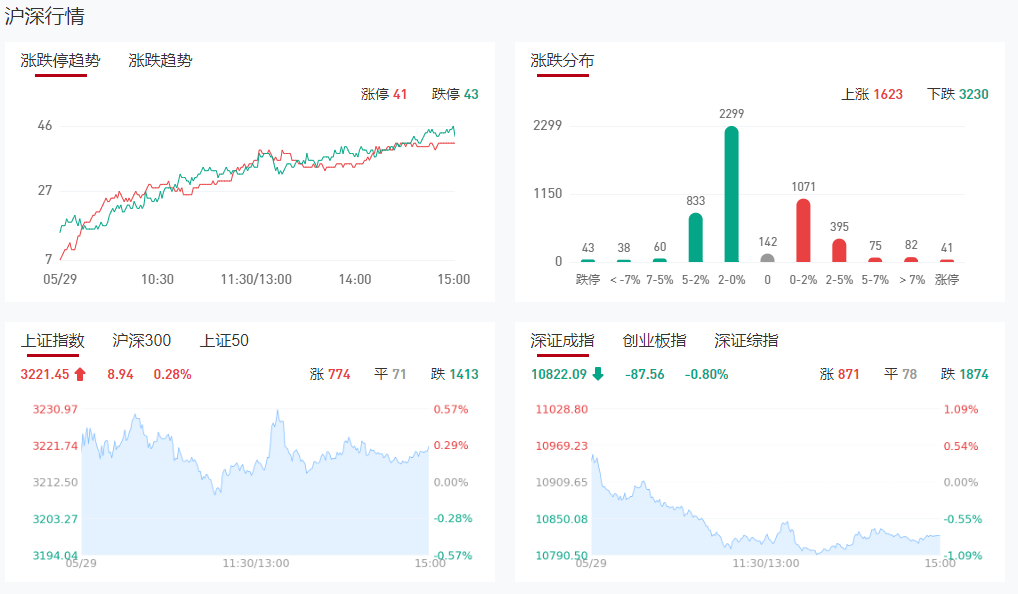Click the percent change -0.80%
The height and width of the screenshot is (594, 1018).
706,374
